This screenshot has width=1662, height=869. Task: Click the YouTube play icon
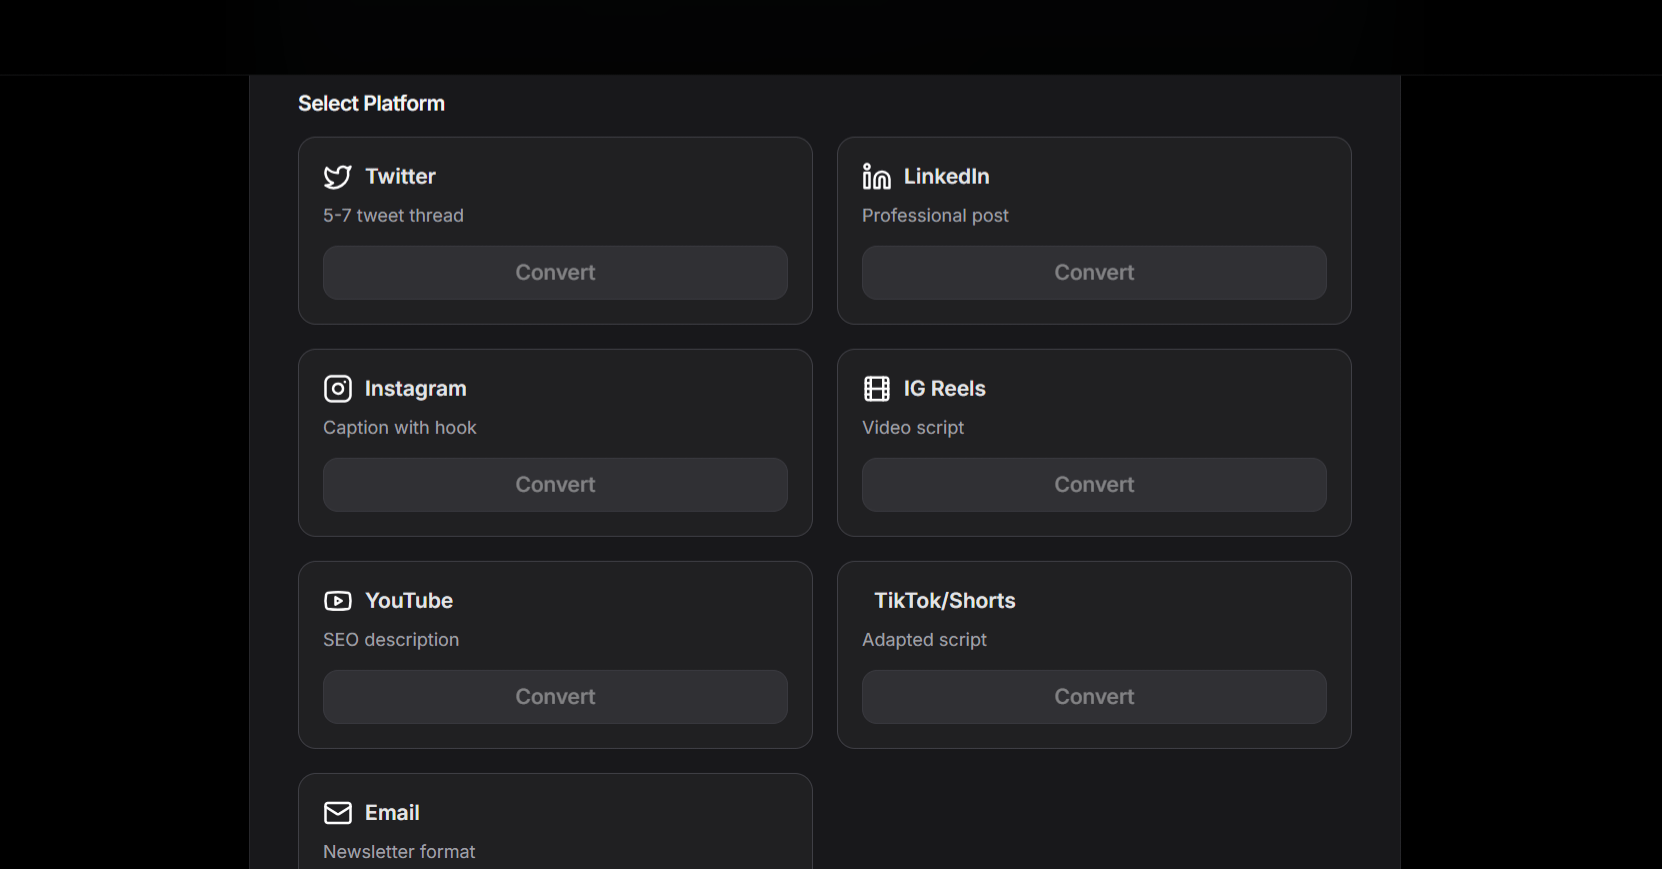point(337,601)
